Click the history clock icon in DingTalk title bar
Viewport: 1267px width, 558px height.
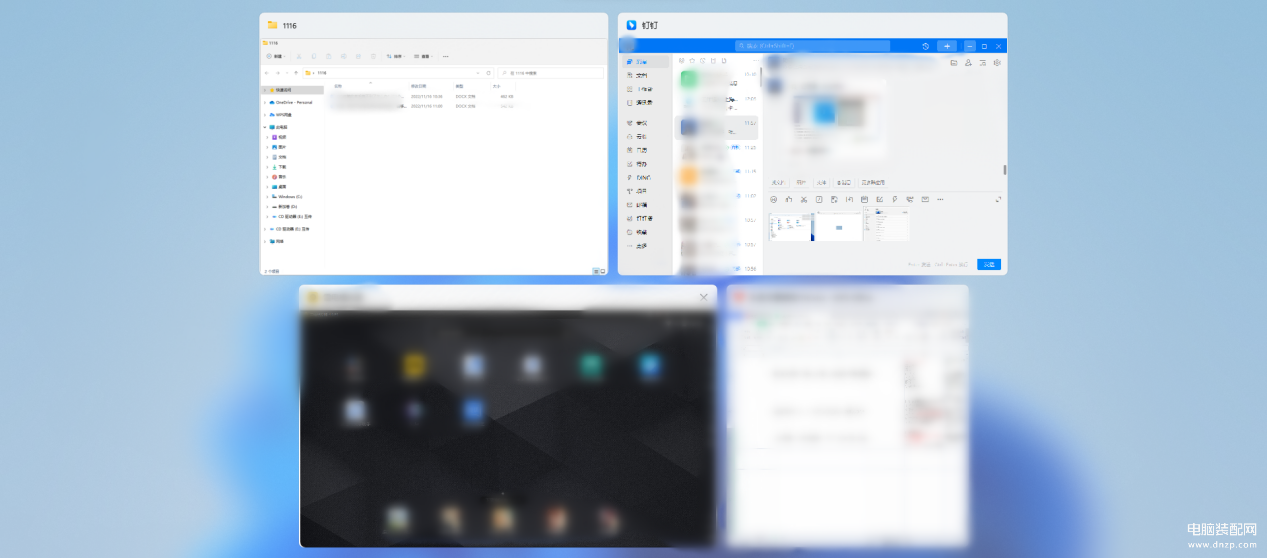(x=925, y=46)
